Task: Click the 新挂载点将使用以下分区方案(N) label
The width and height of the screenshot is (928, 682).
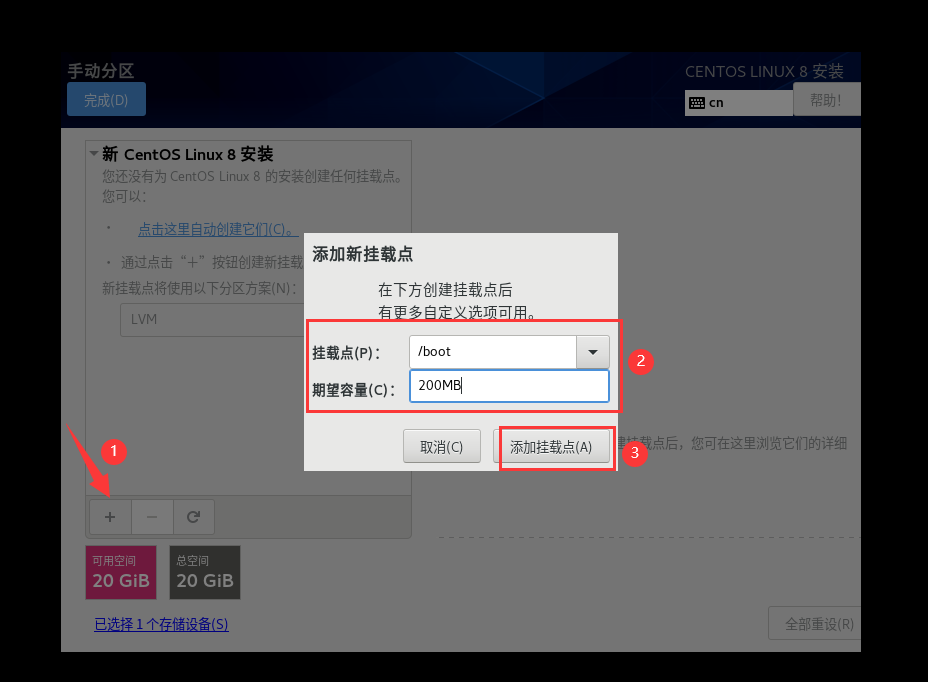Action: (x=199, y=288)
